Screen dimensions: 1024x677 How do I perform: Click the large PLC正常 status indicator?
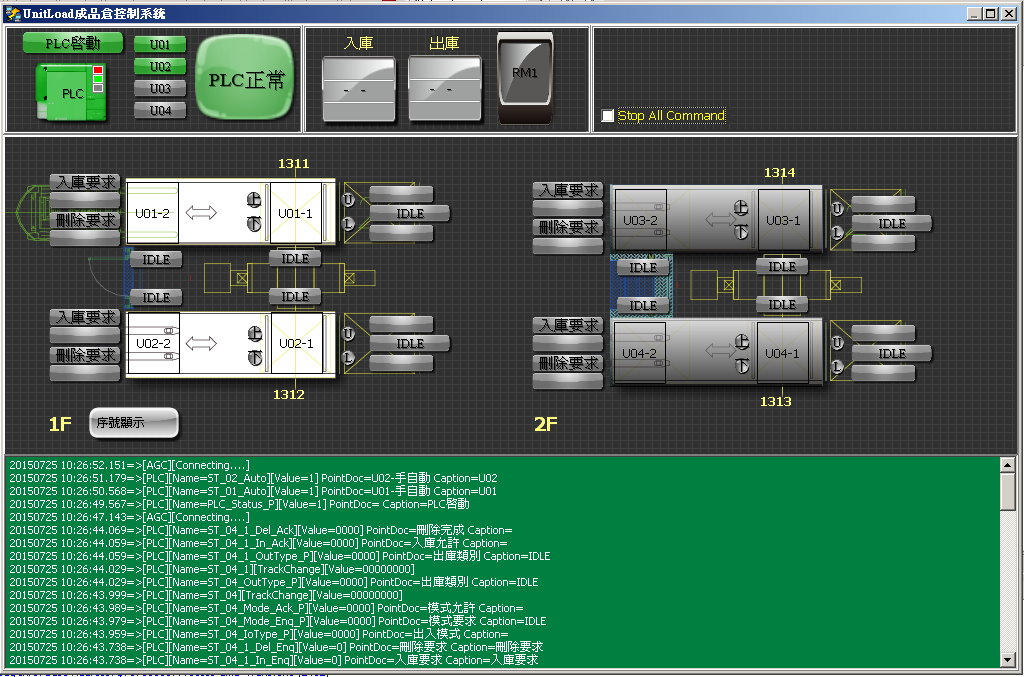(x=246, y=80)
